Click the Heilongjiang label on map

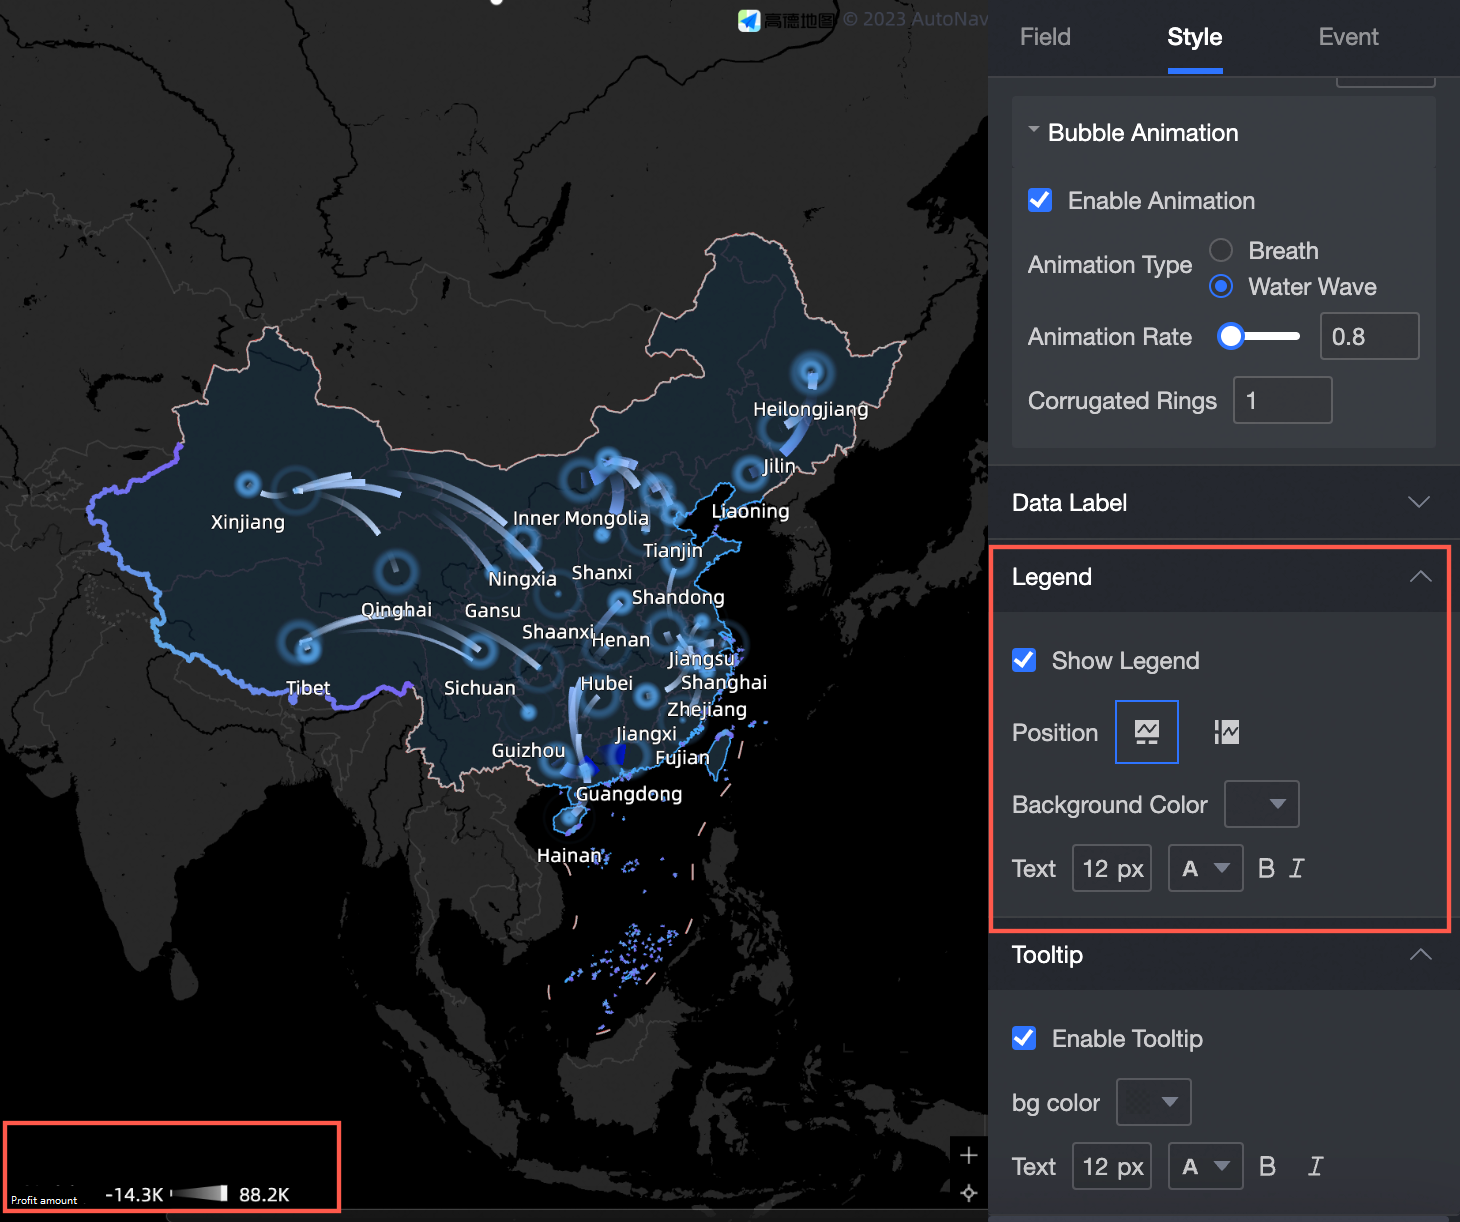(x=811, y=409)
